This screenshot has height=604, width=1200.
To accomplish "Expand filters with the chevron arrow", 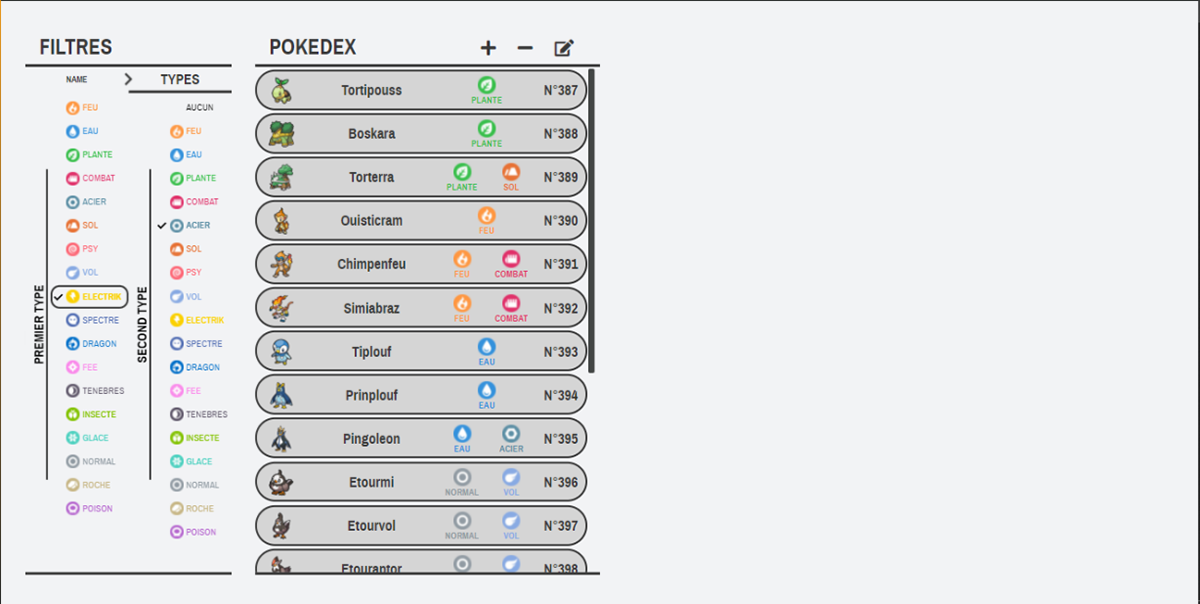I will click(128, 79).
